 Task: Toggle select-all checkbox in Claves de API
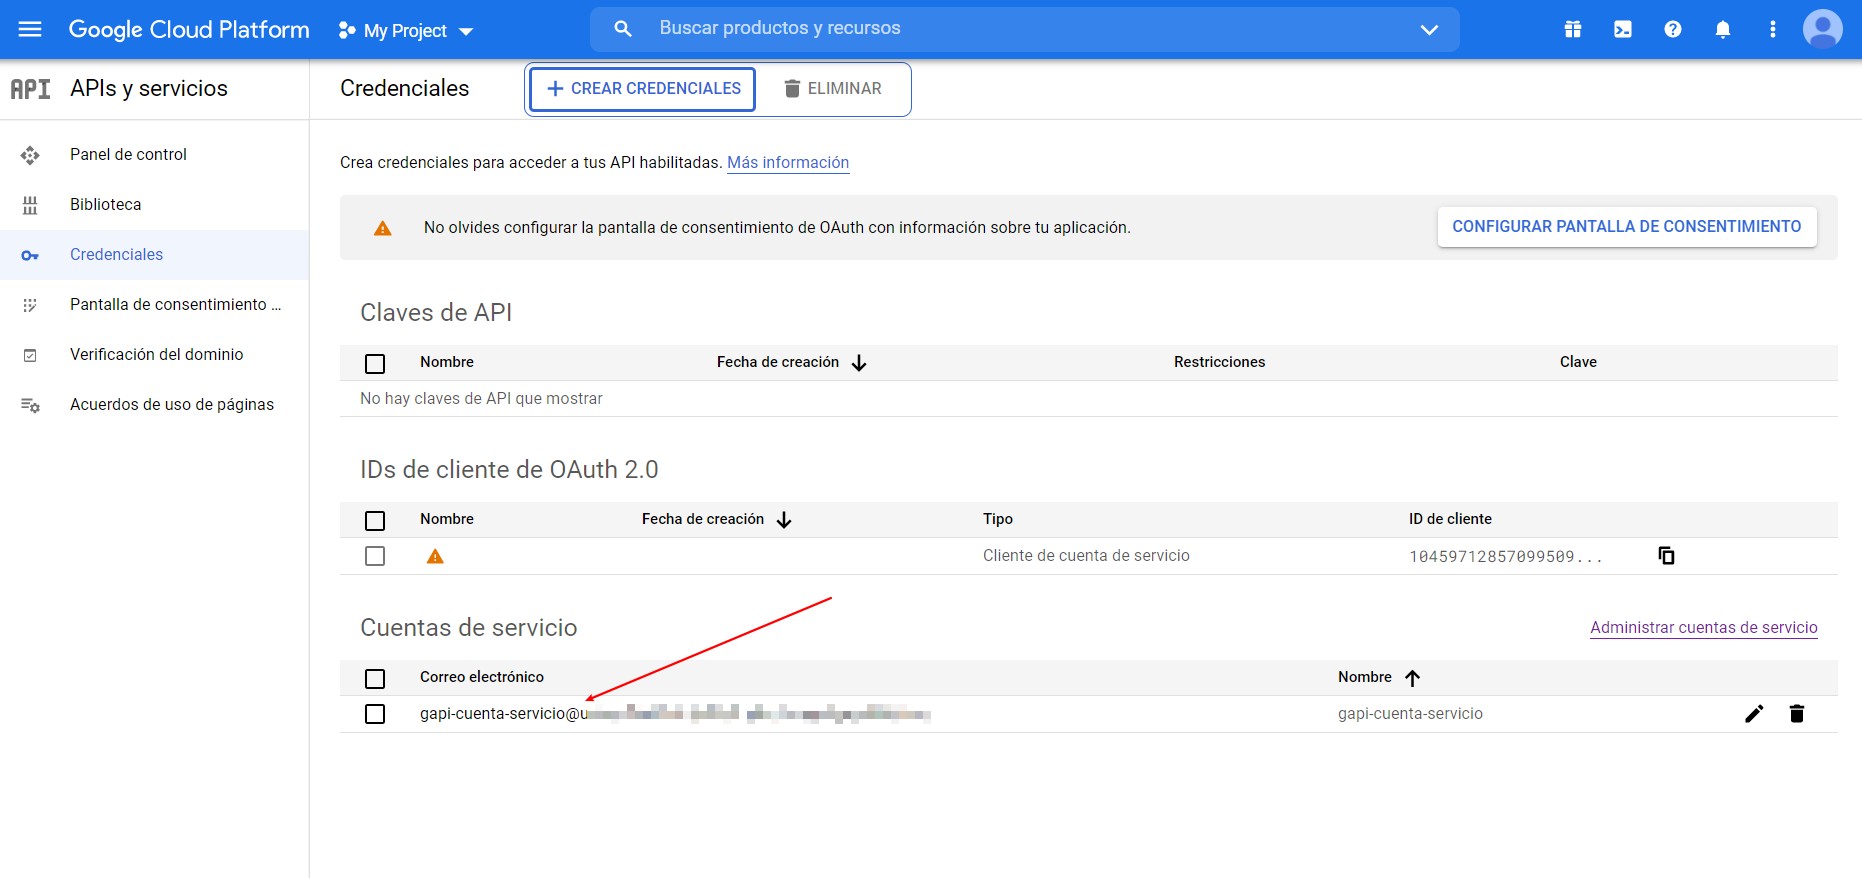(375, 363)
